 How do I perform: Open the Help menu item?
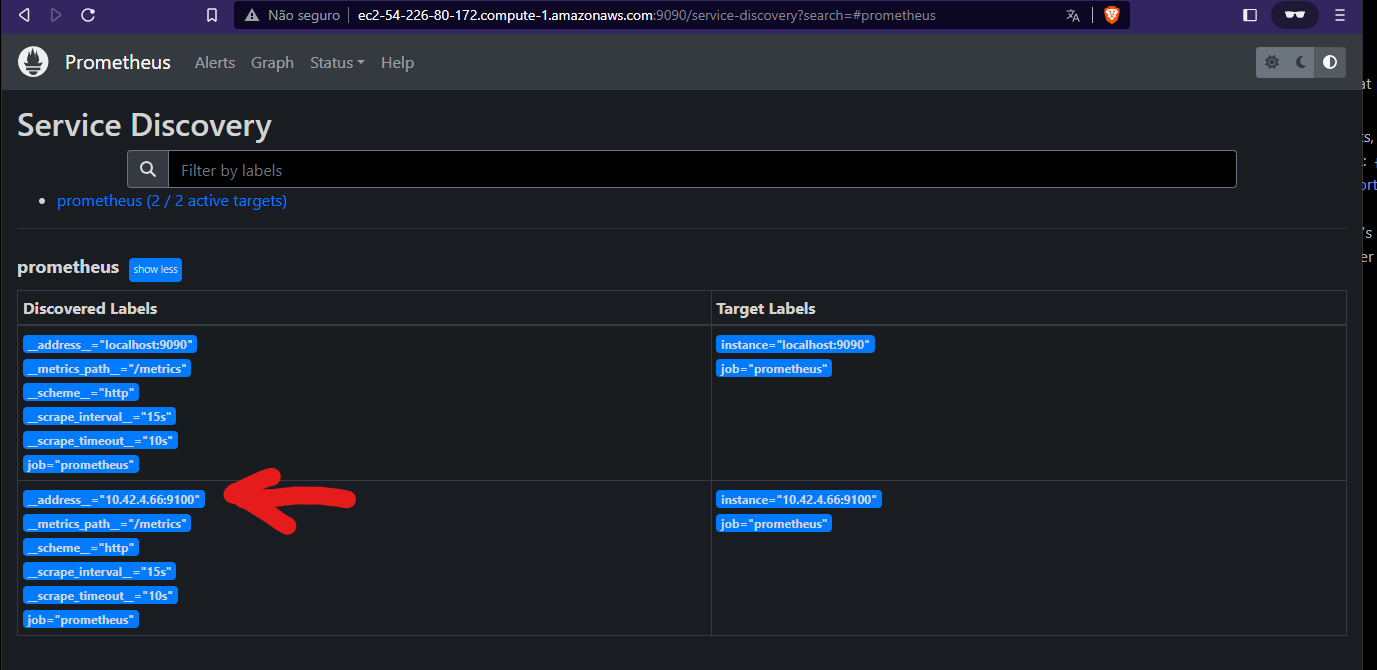397,62
